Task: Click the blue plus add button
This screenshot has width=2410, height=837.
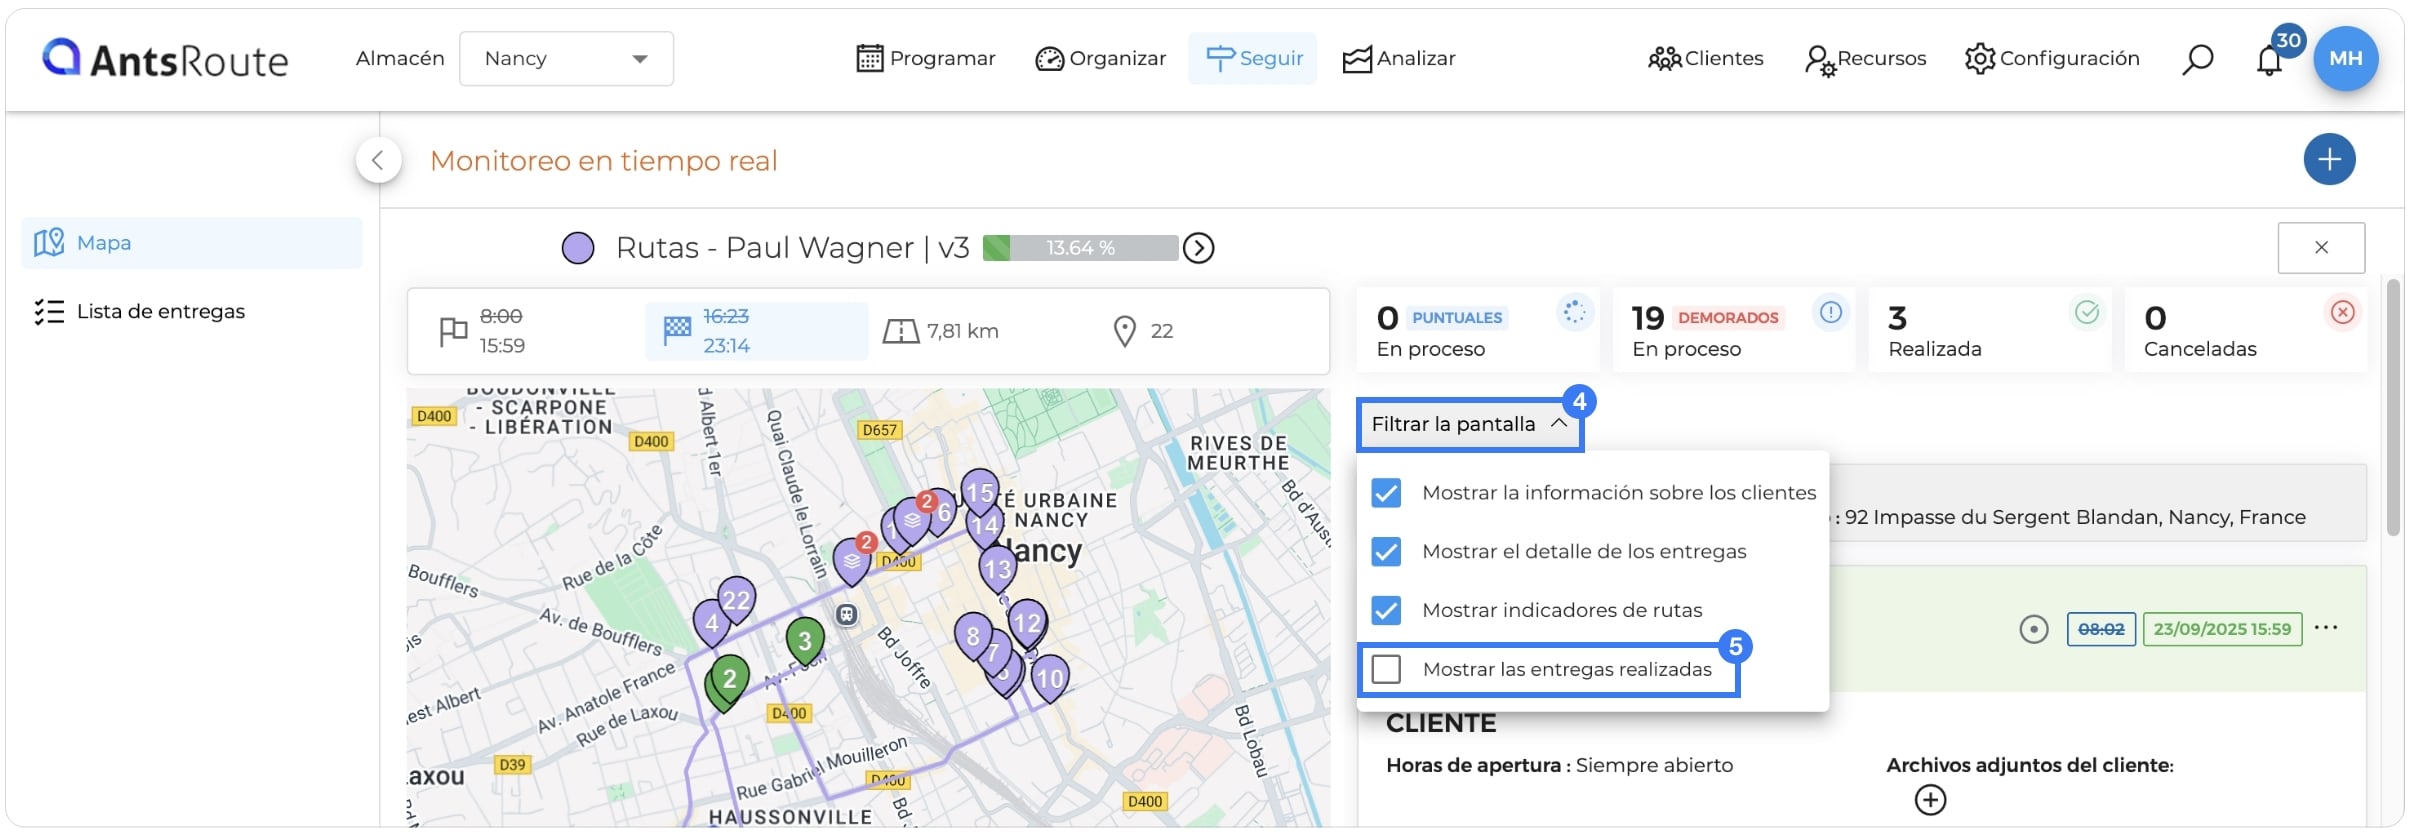Action: [2329, 159]
